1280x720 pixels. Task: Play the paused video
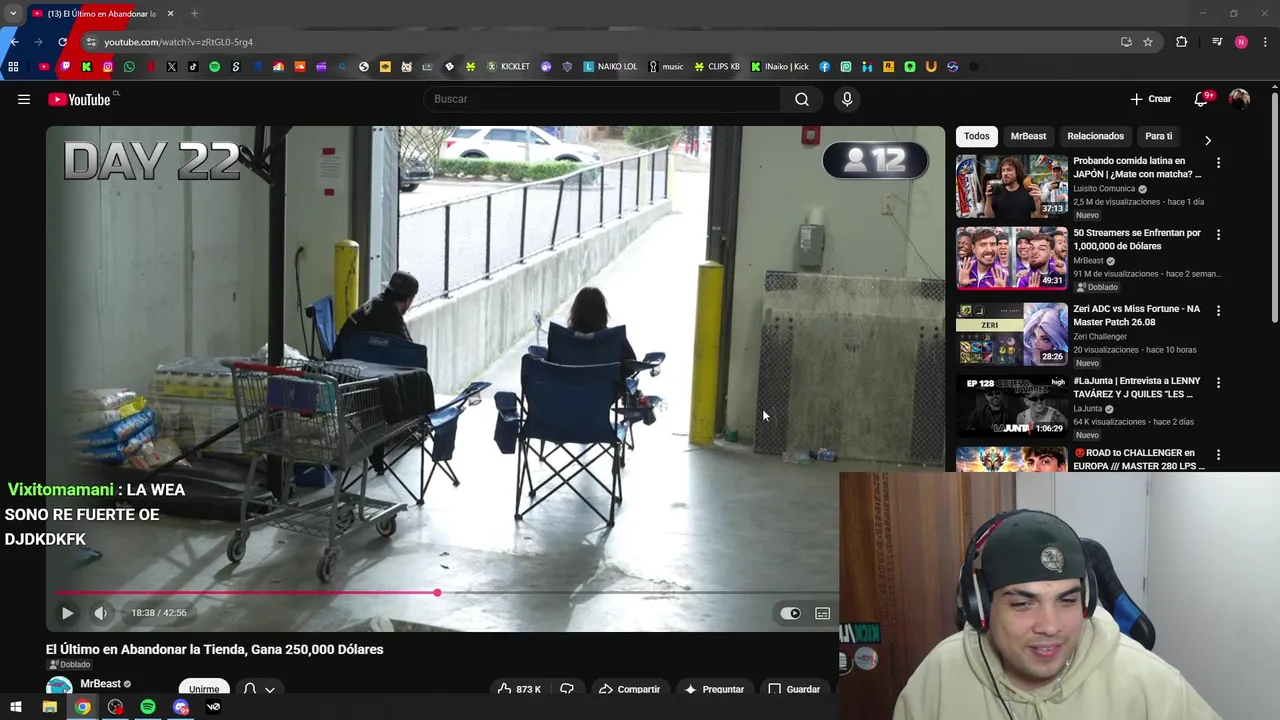coord(67,613)
